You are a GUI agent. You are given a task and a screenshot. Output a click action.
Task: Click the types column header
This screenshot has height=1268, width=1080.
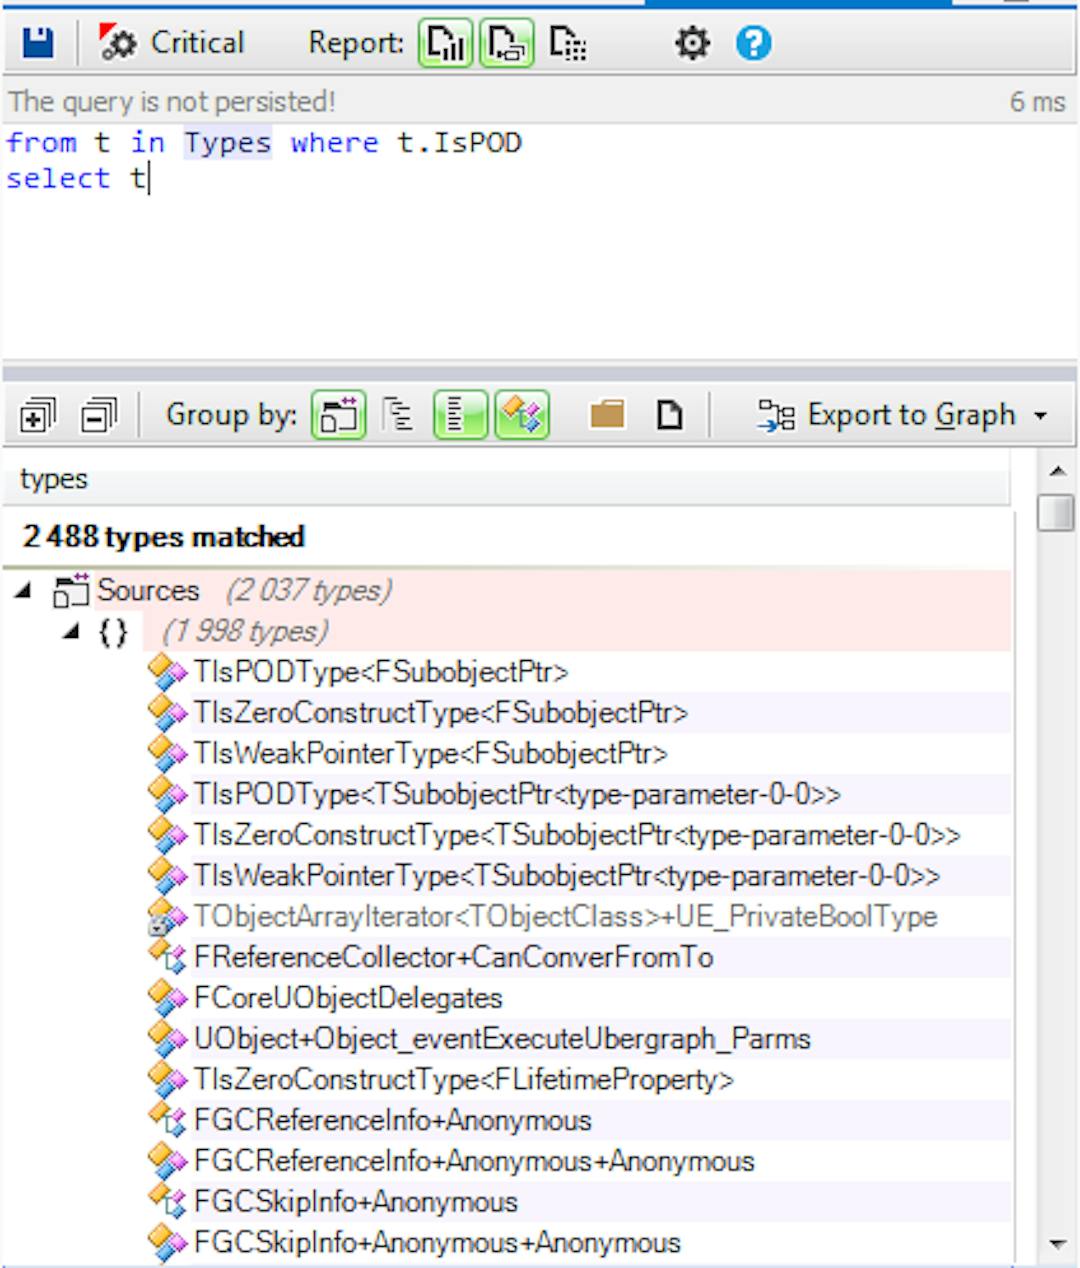click(x=54, y=479)
